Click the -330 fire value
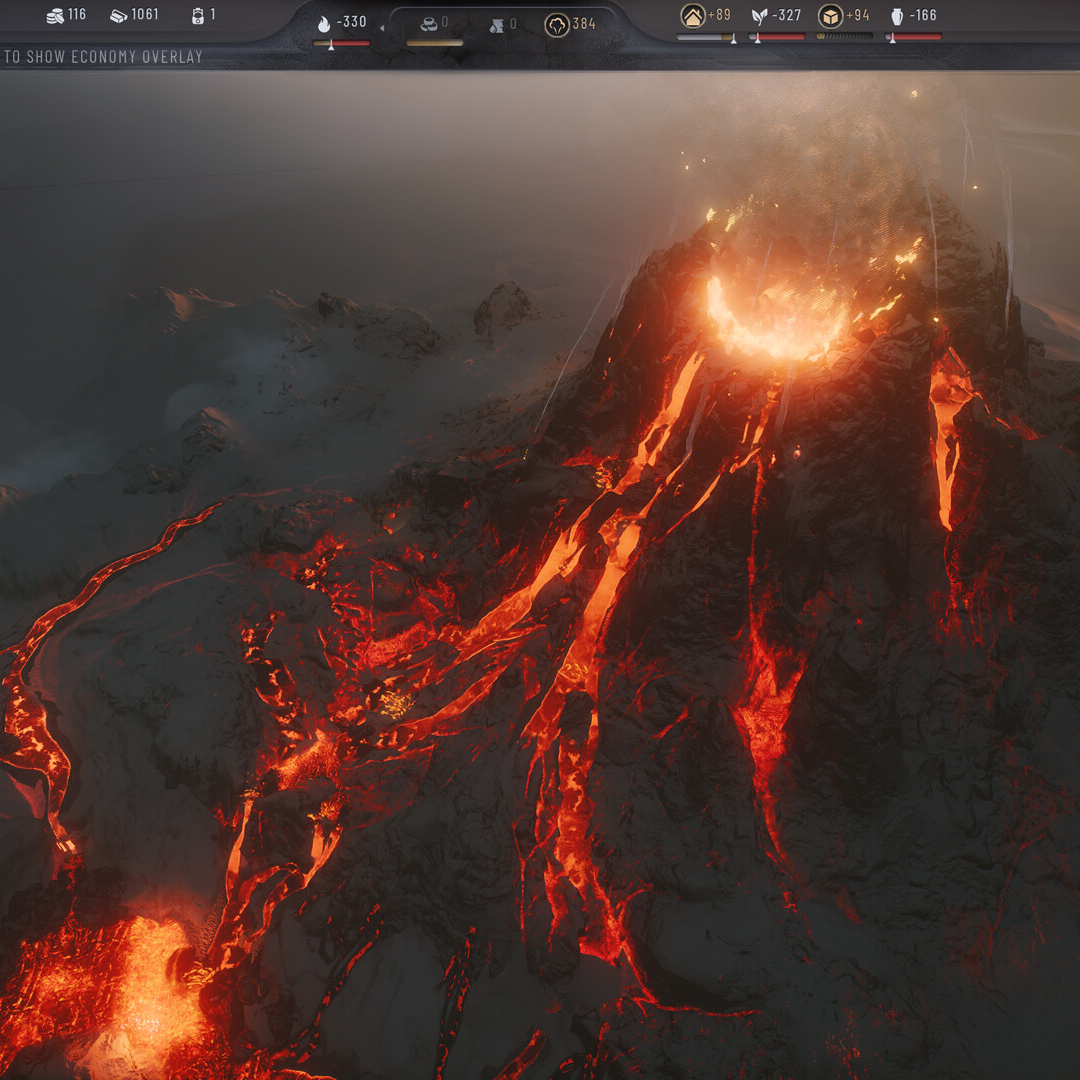 tap(351, 22)
